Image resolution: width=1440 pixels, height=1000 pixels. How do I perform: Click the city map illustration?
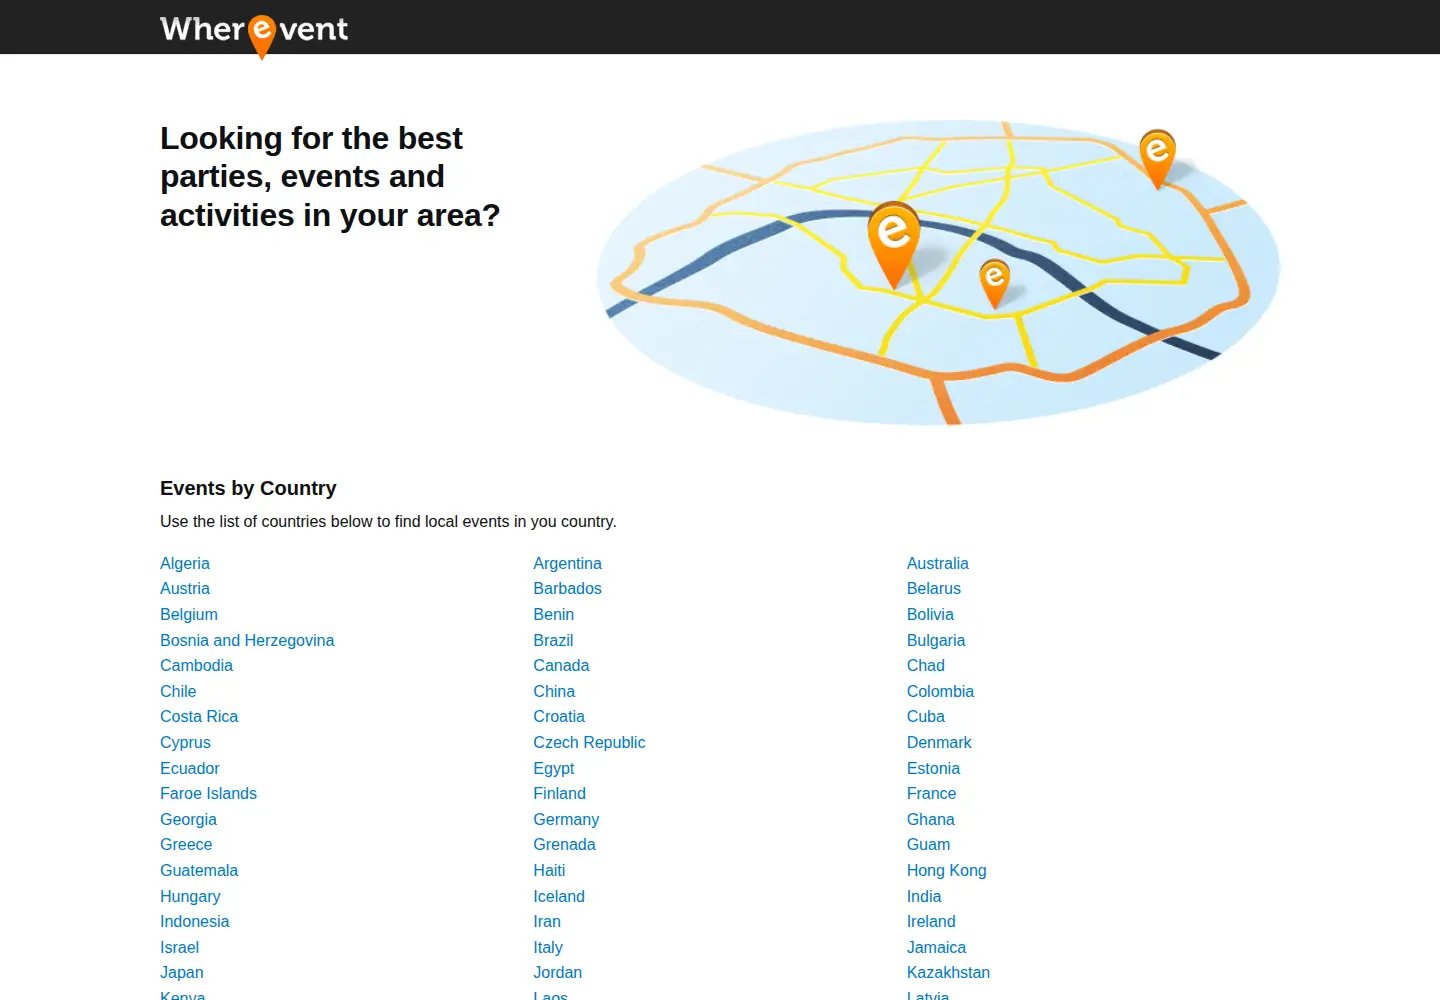coord(938,272)
